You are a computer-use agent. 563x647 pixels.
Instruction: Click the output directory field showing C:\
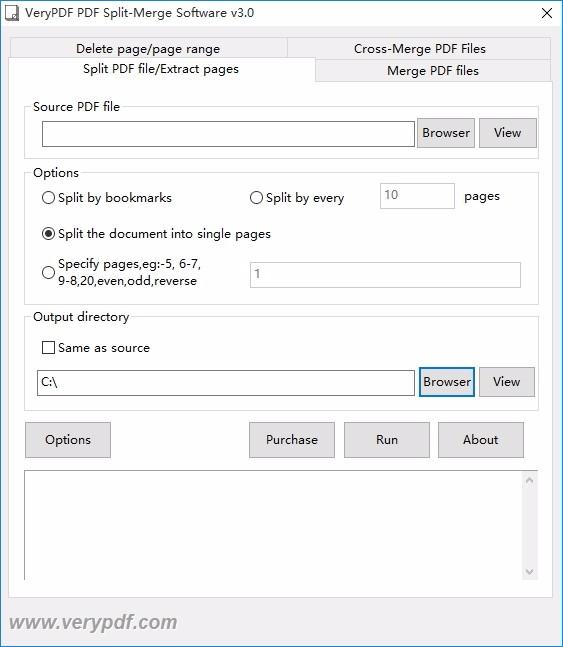[x=226, y=383]
